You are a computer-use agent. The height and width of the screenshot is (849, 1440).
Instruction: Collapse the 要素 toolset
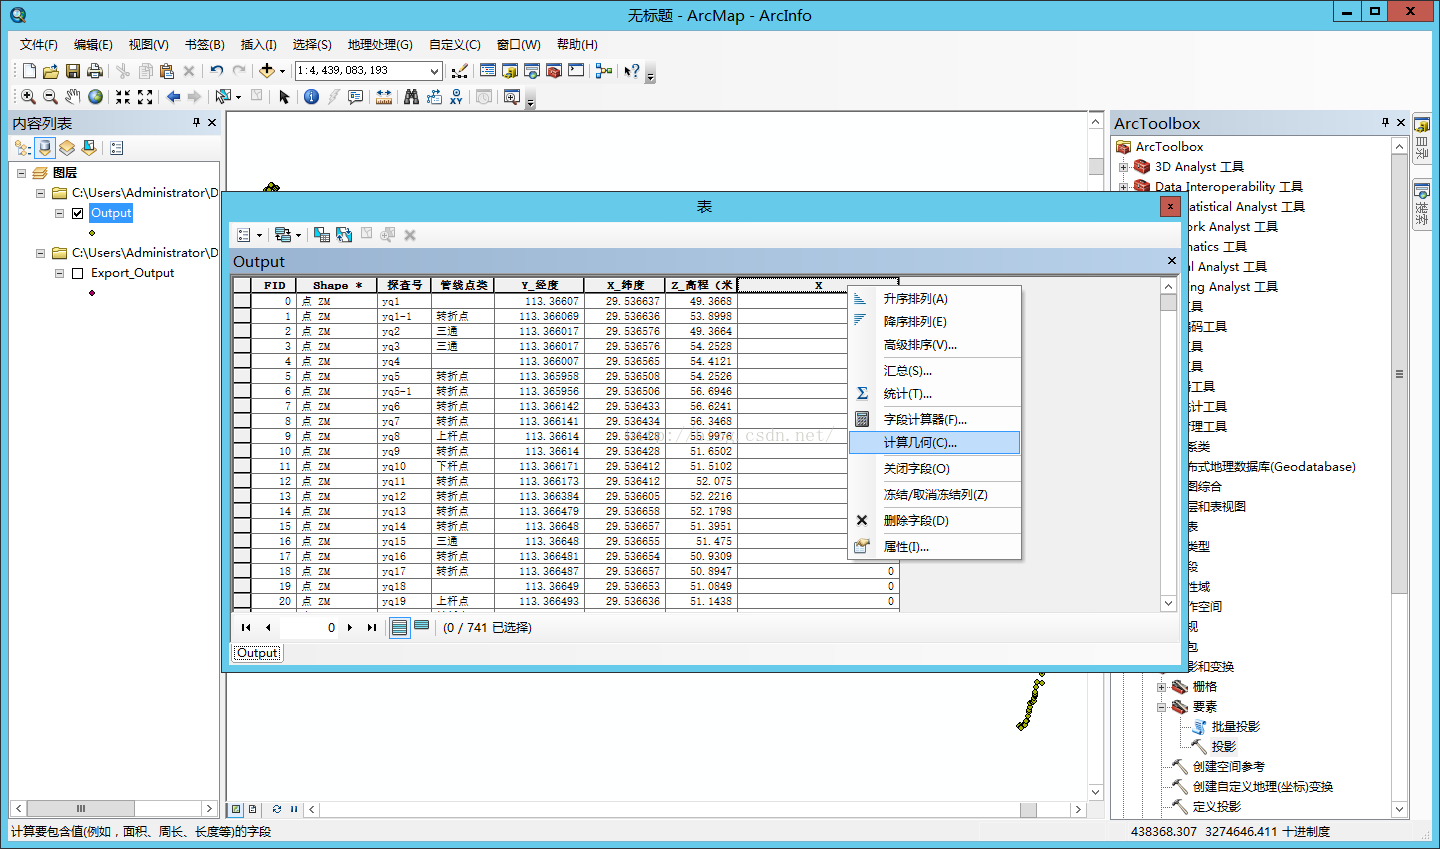pyautogui.click(x=1161, y=707)
